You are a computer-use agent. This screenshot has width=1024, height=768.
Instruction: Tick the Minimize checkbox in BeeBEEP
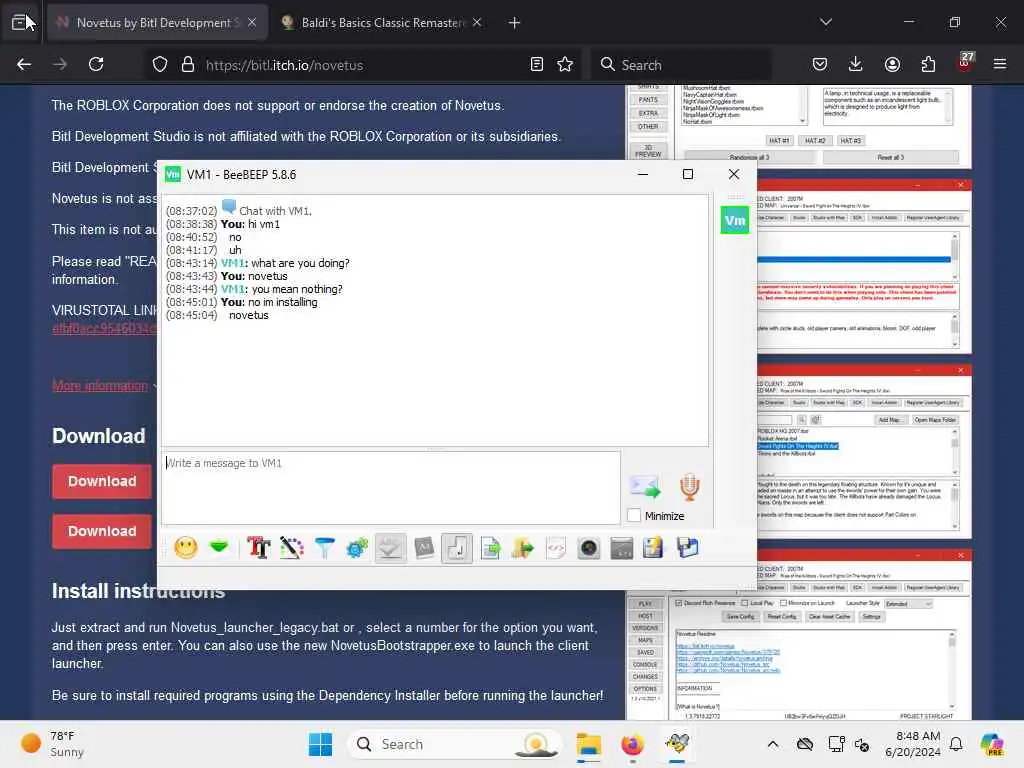pyautogui.click(x=633, y=515)
